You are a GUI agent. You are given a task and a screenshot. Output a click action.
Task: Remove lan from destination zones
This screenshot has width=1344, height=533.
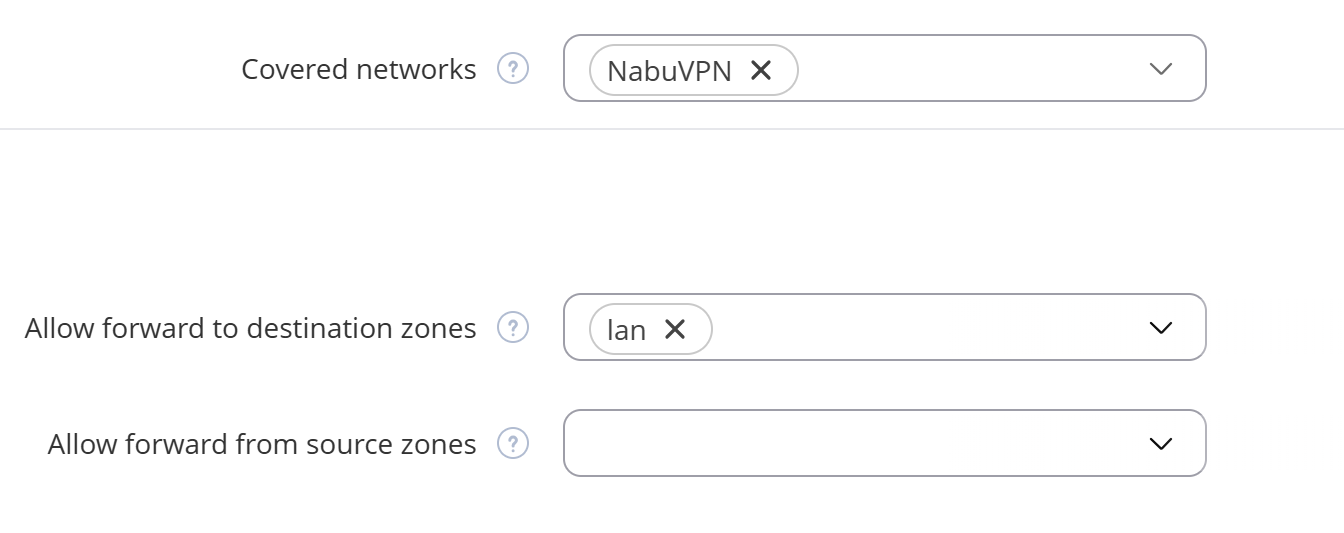(x=675, y=329)
